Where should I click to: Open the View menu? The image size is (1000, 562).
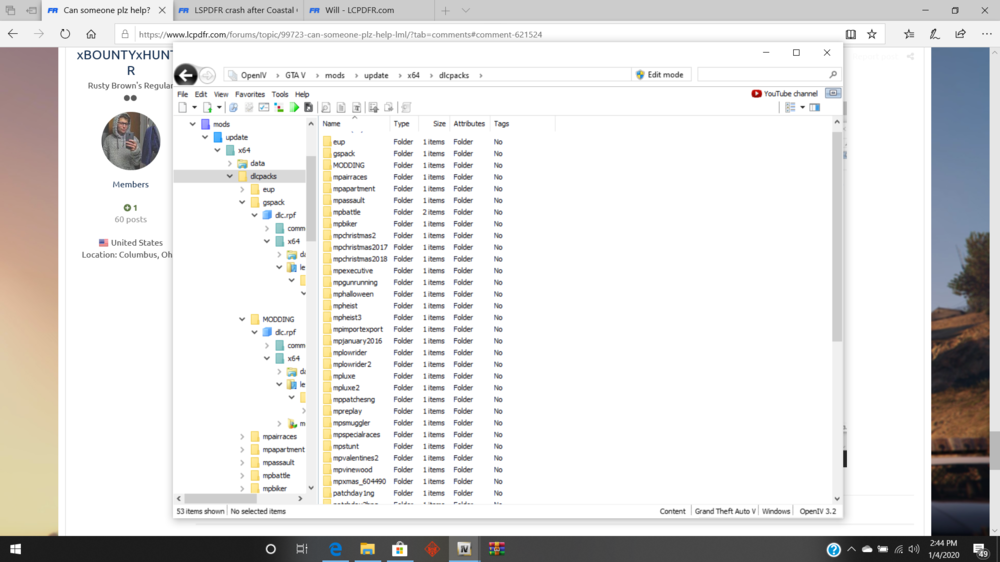pyautogui.click(x=221, y=94)
